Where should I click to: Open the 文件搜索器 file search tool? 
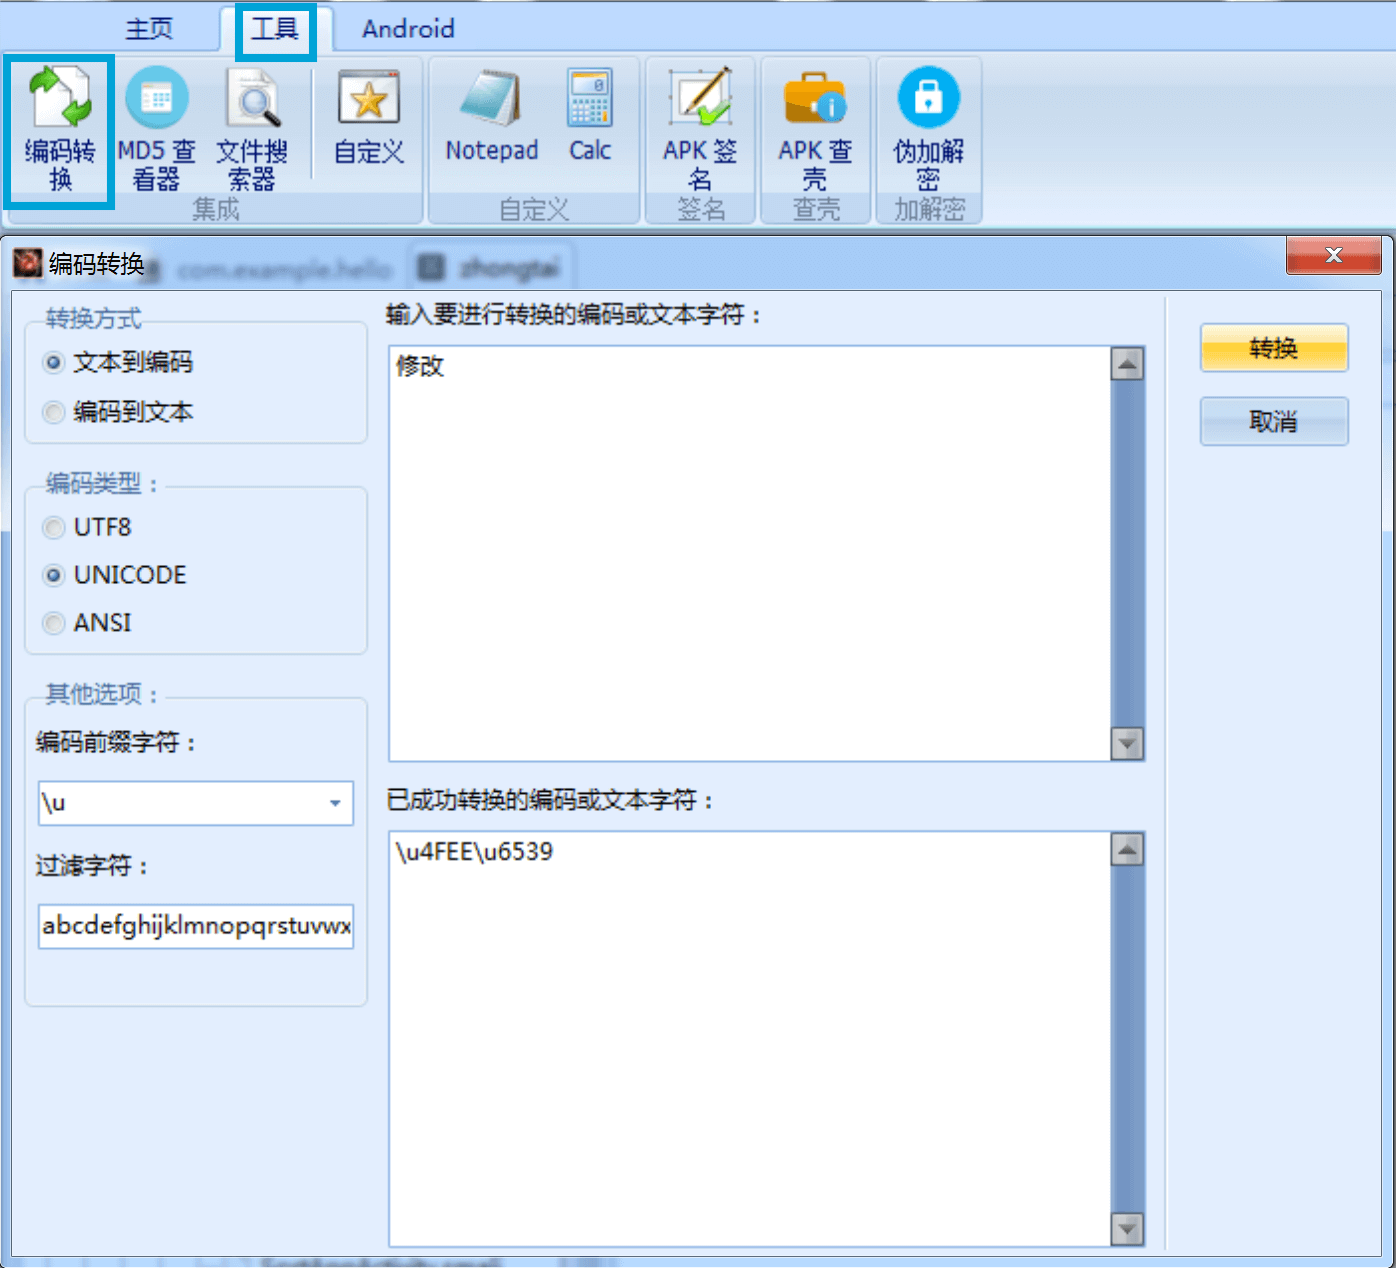(x=252, y=130)
